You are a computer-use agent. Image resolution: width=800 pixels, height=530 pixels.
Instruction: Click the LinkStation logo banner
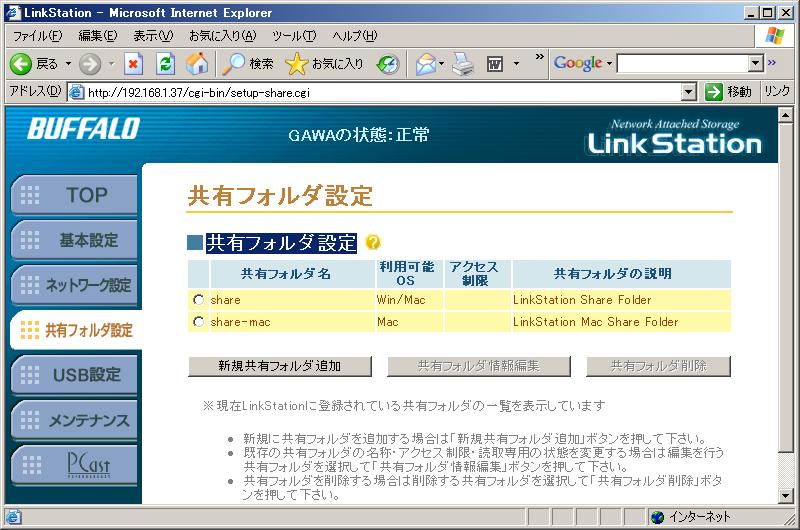tap(674, 137)
